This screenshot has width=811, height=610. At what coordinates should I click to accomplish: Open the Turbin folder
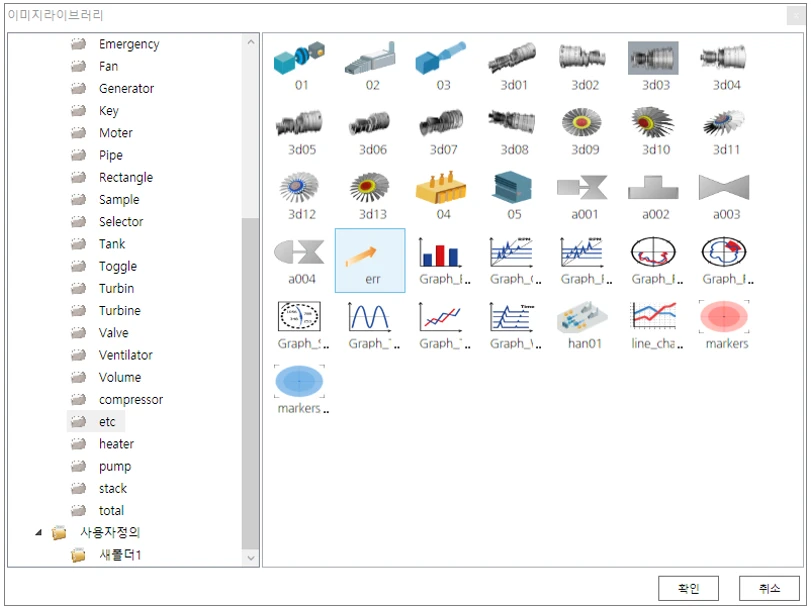click(116, 288)
